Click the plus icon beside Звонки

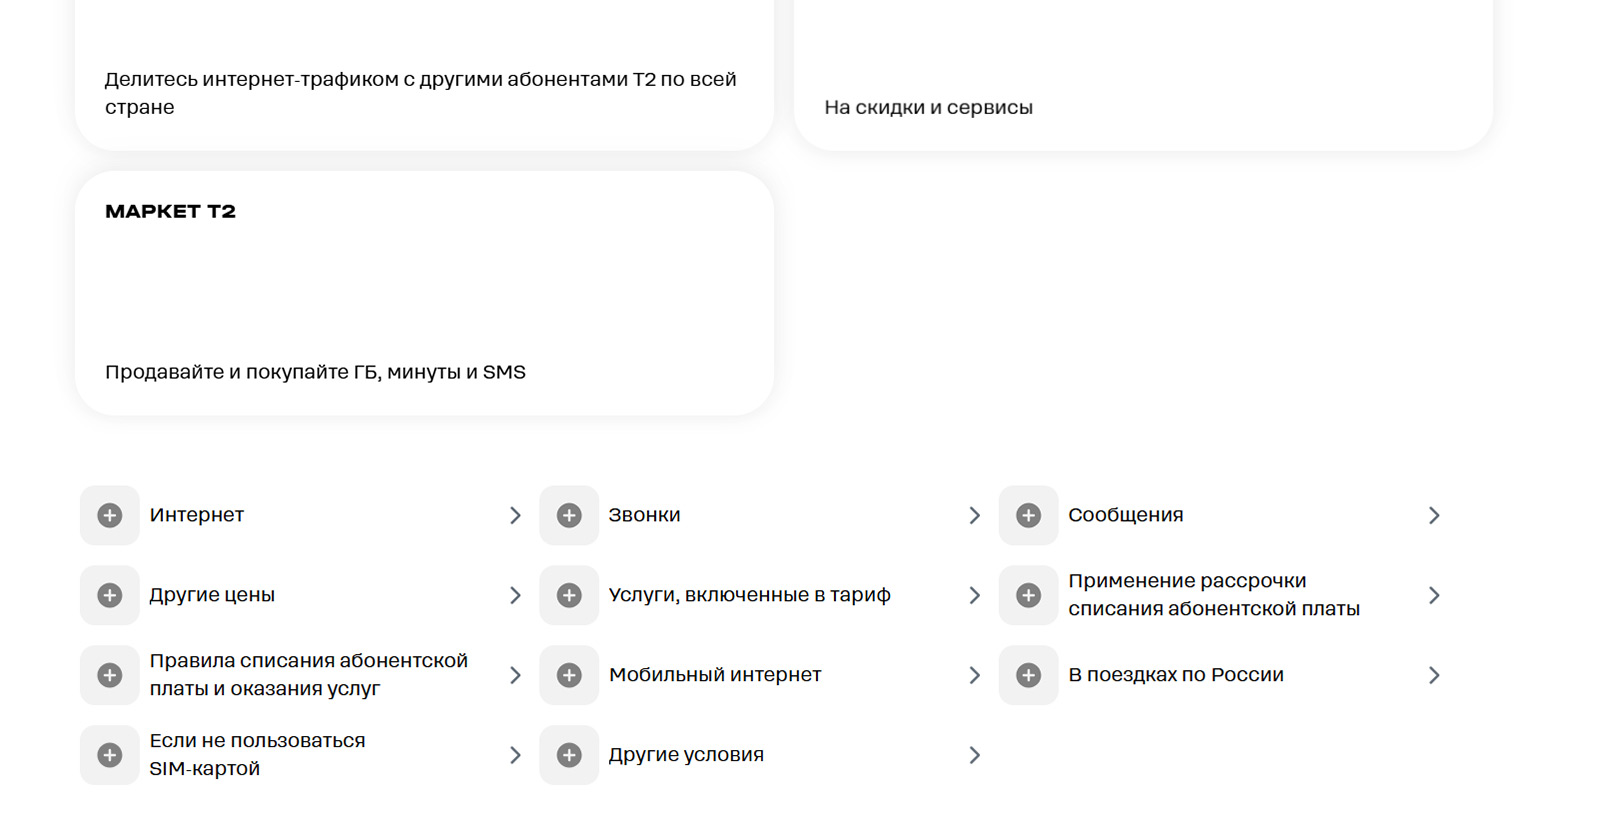tap(569, 515)
